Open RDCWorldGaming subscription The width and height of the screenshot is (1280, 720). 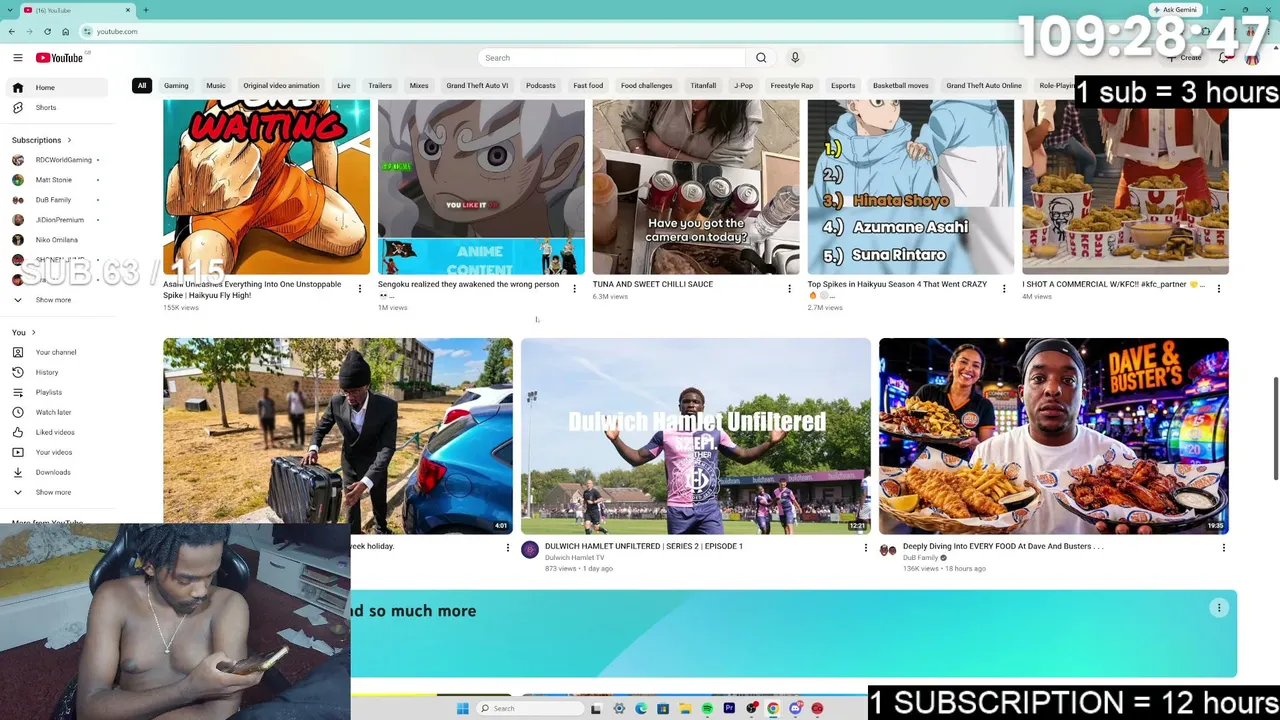click(58, 160)
